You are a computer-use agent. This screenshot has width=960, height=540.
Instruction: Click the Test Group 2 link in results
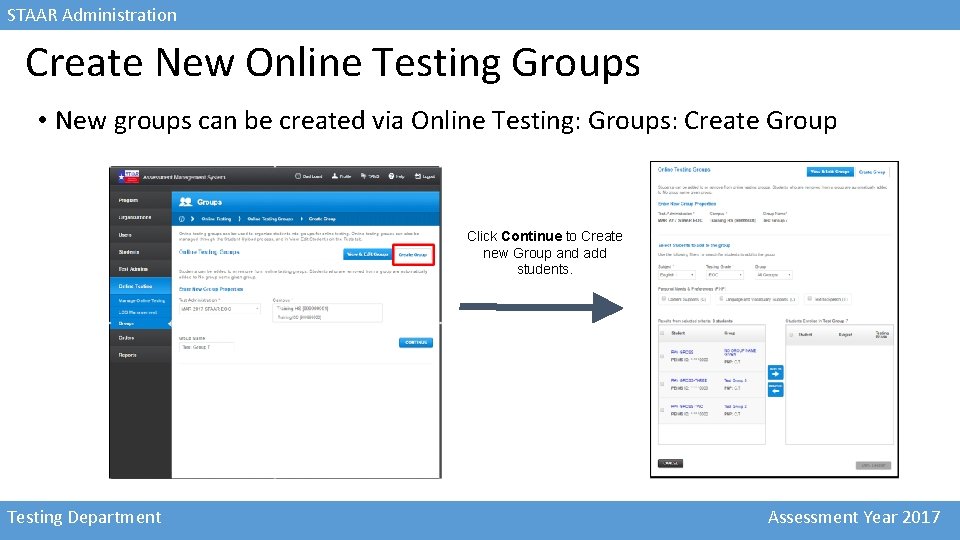[735, 407]
